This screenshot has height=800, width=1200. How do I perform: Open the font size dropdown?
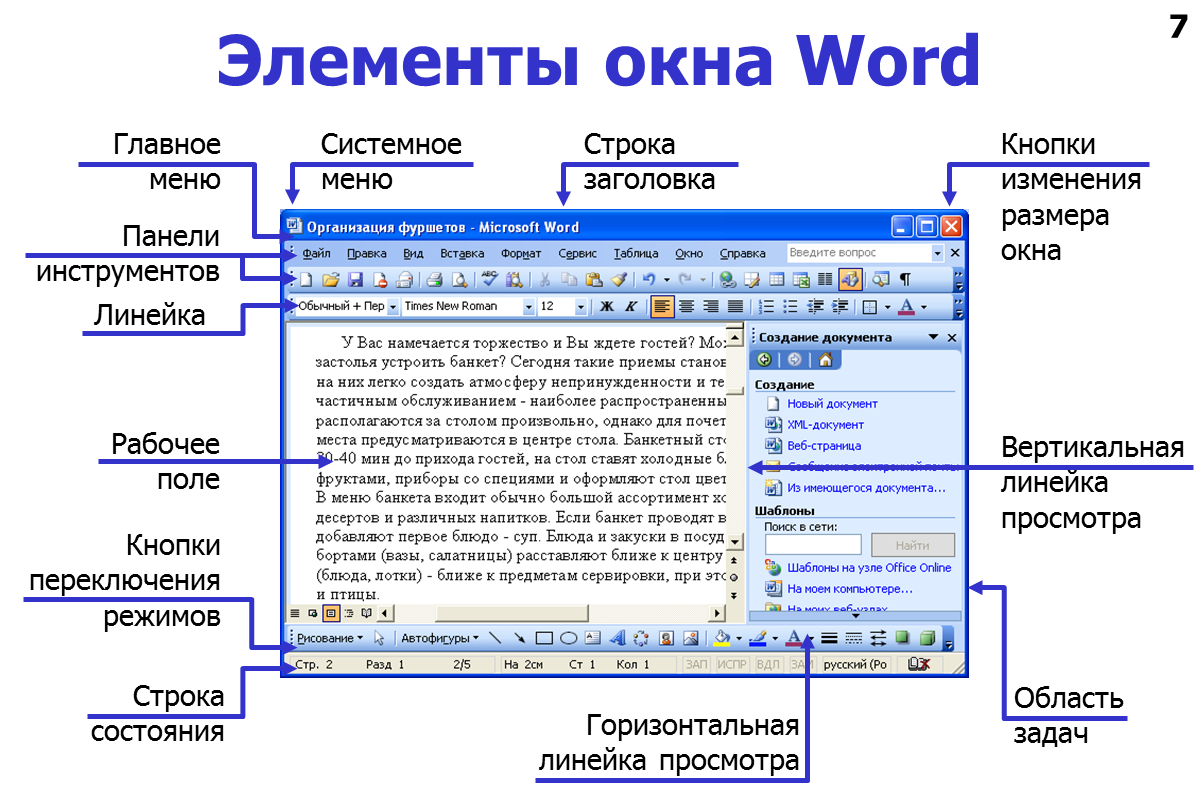[582, 307]
